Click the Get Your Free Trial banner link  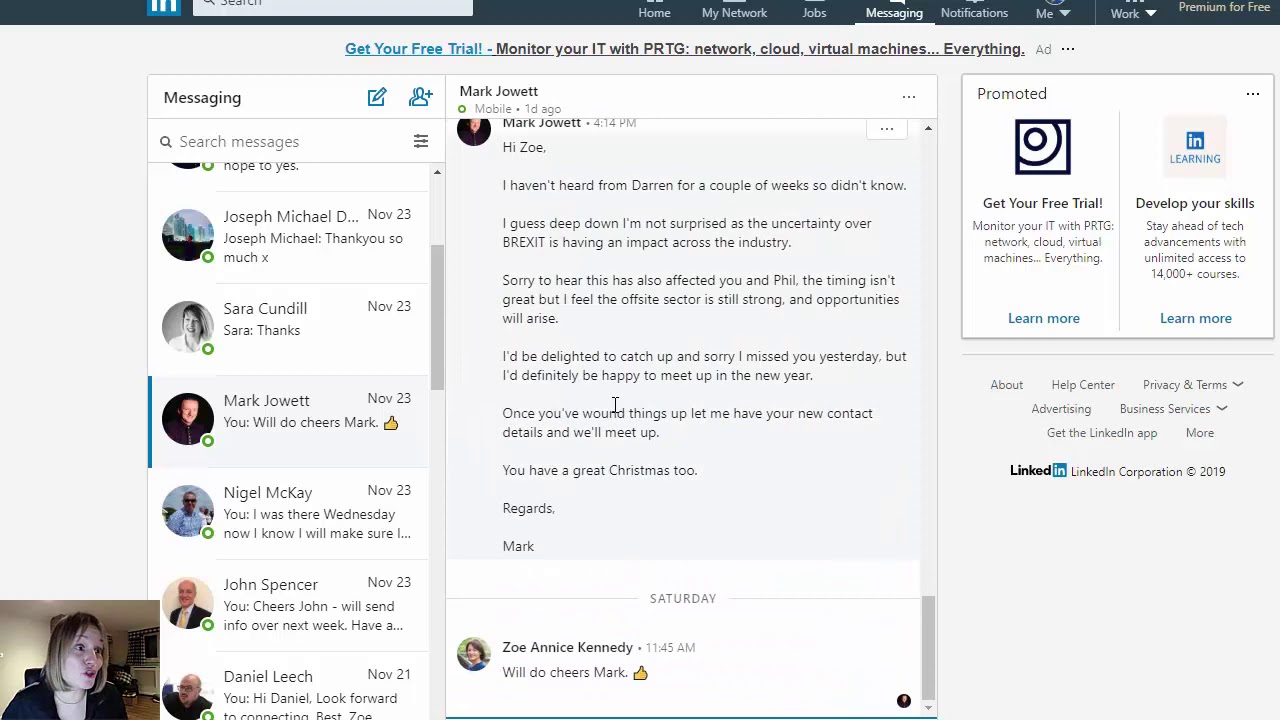click(x=685, y=49)
